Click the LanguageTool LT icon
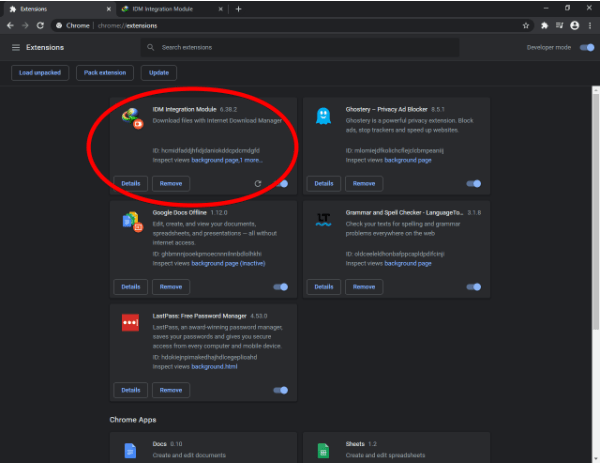 pos(323,220)
